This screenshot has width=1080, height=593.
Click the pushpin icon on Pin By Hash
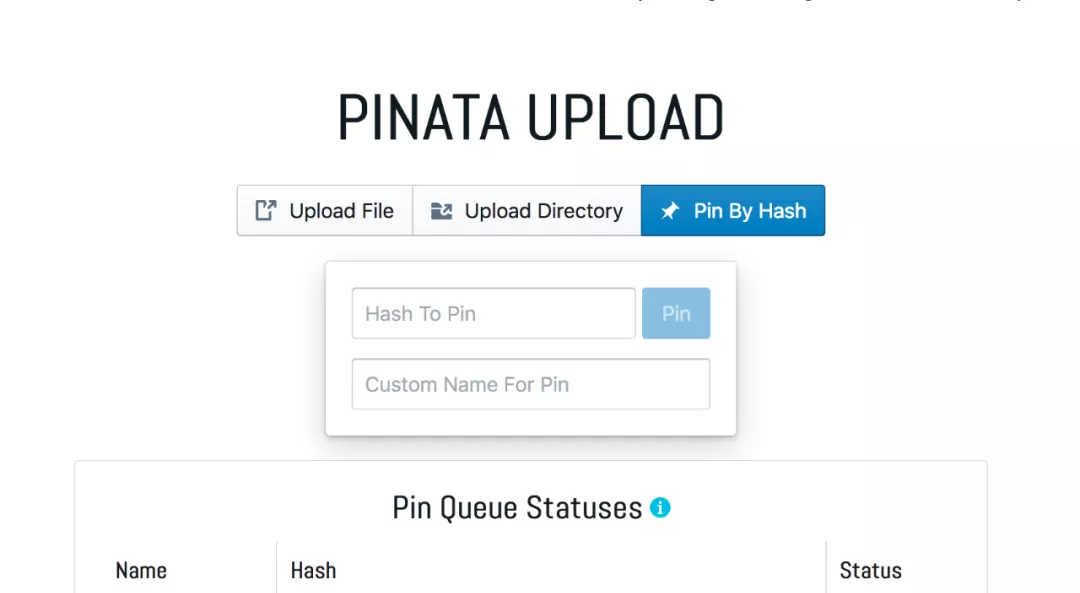click(x=670, y=211)
